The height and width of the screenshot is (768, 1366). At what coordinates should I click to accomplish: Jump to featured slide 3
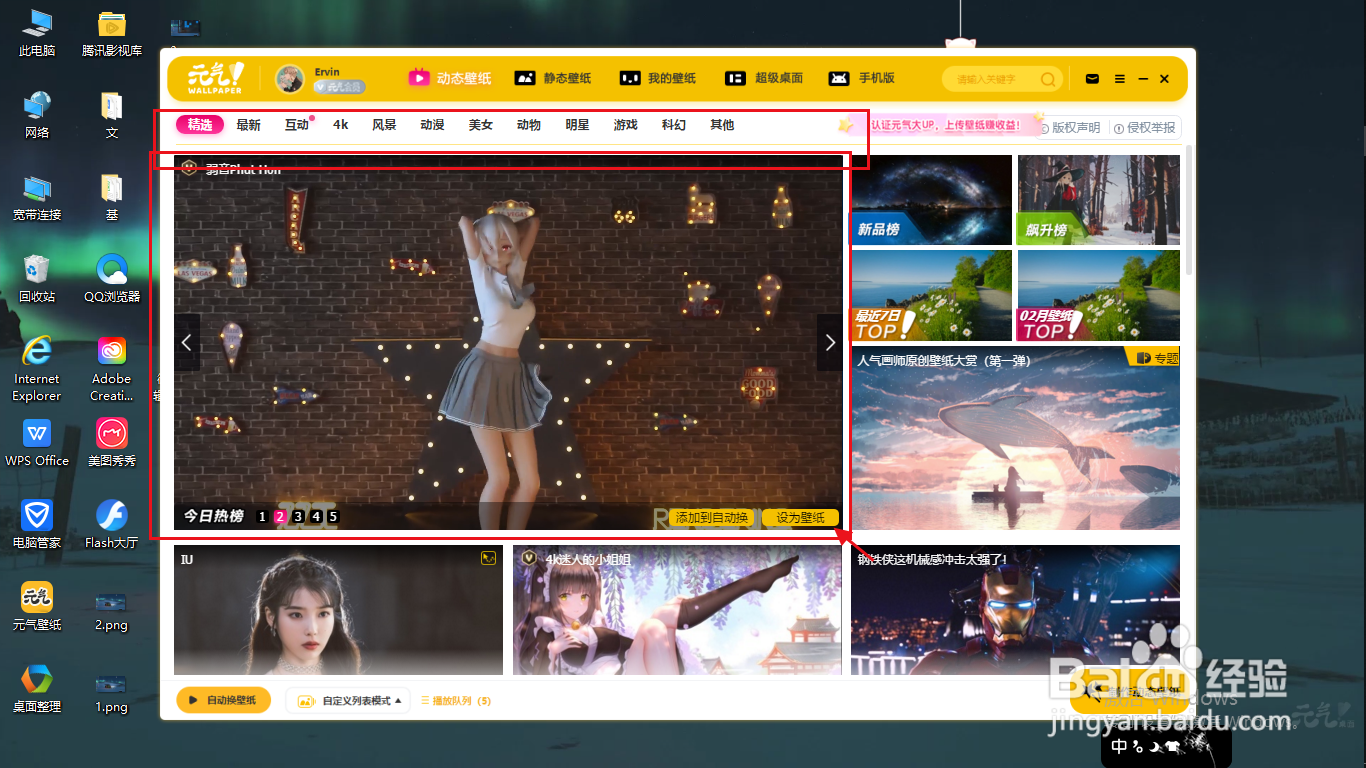298,517
